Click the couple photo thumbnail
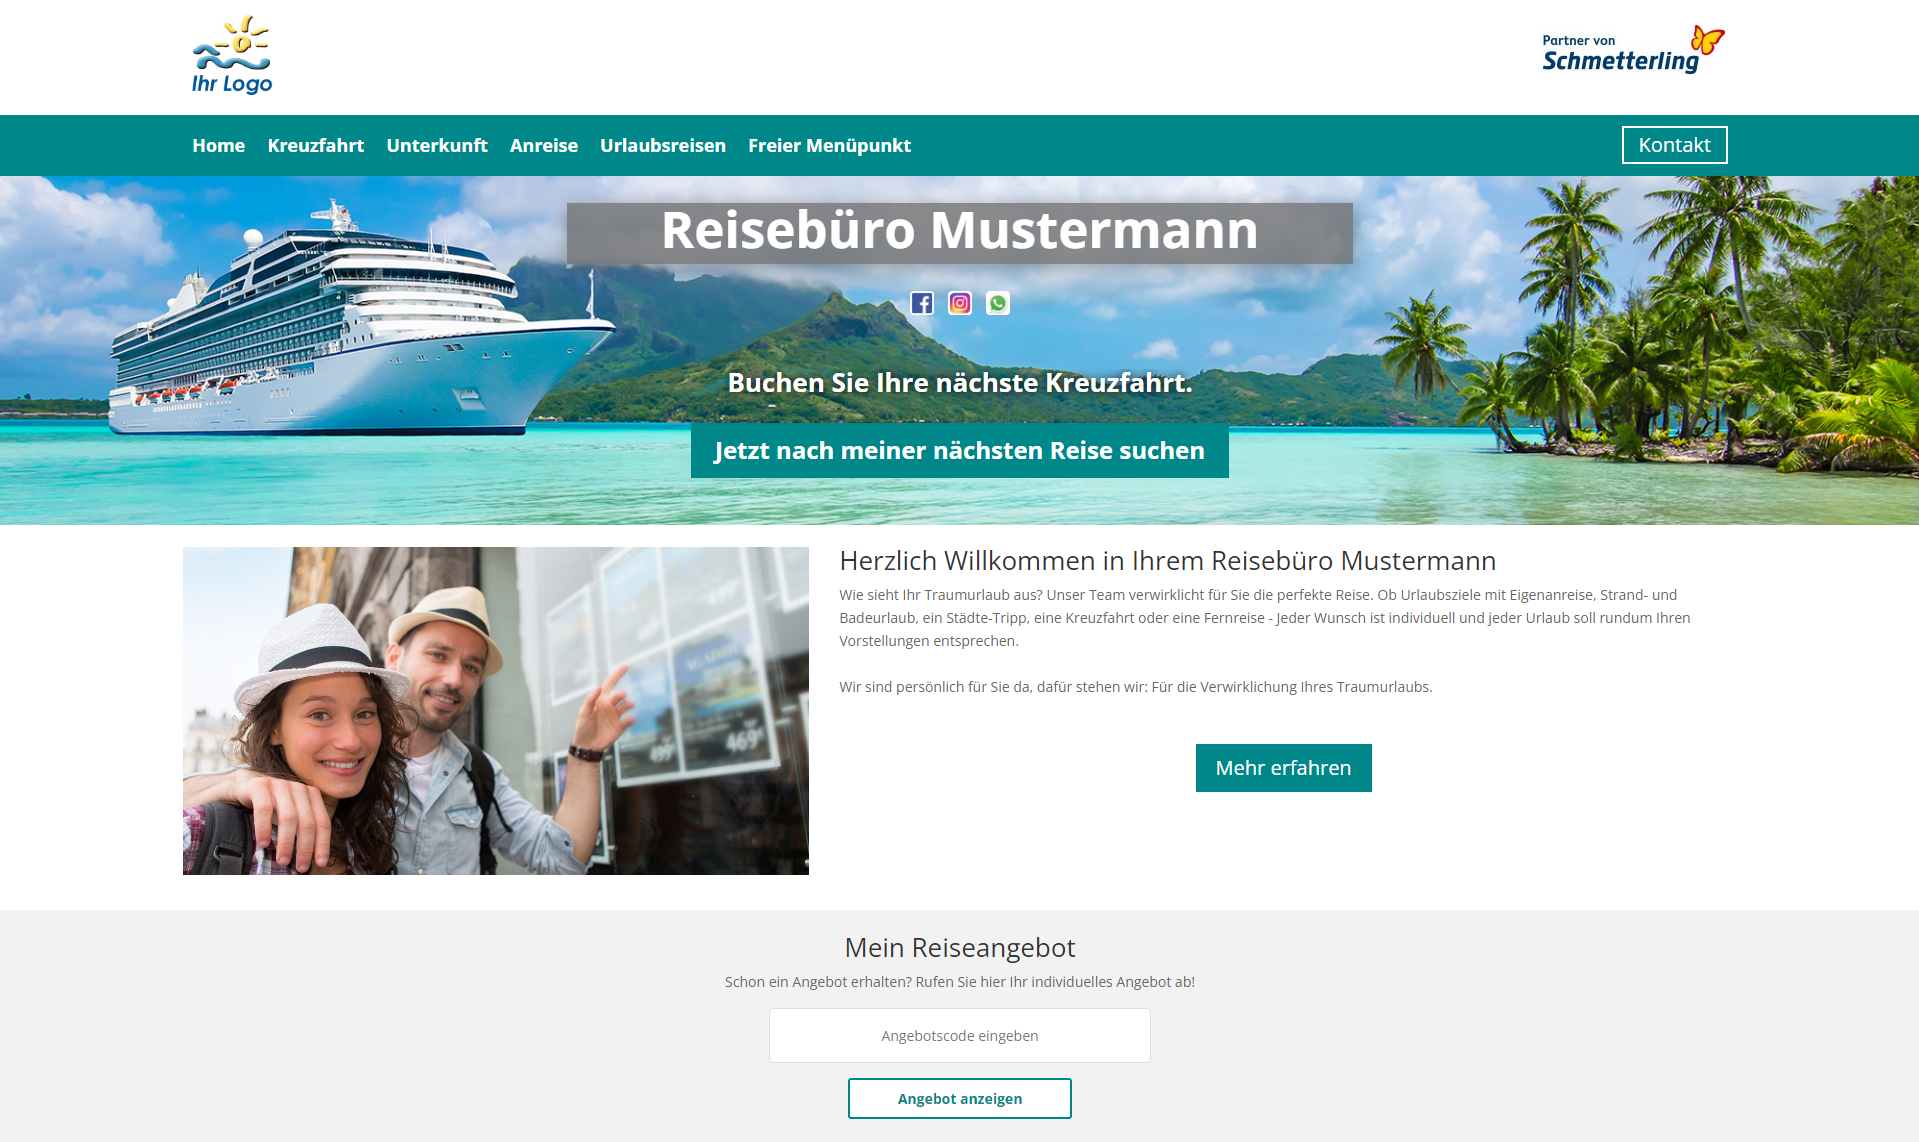The height and width of the screenshot is (1142, 1919). 495,710
